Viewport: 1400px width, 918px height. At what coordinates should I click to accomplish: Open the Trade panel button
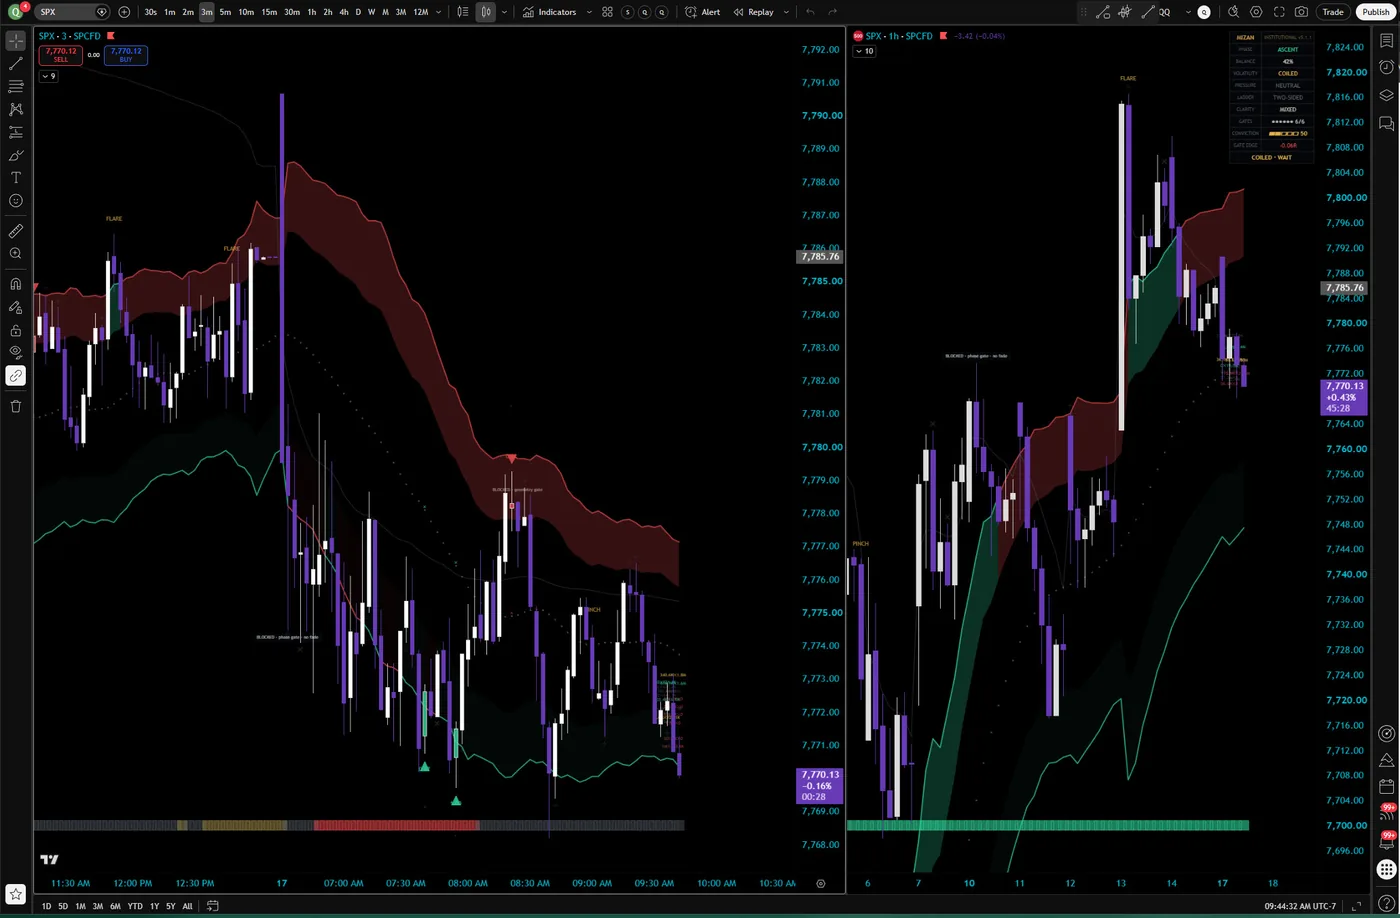click(1333, 12)
